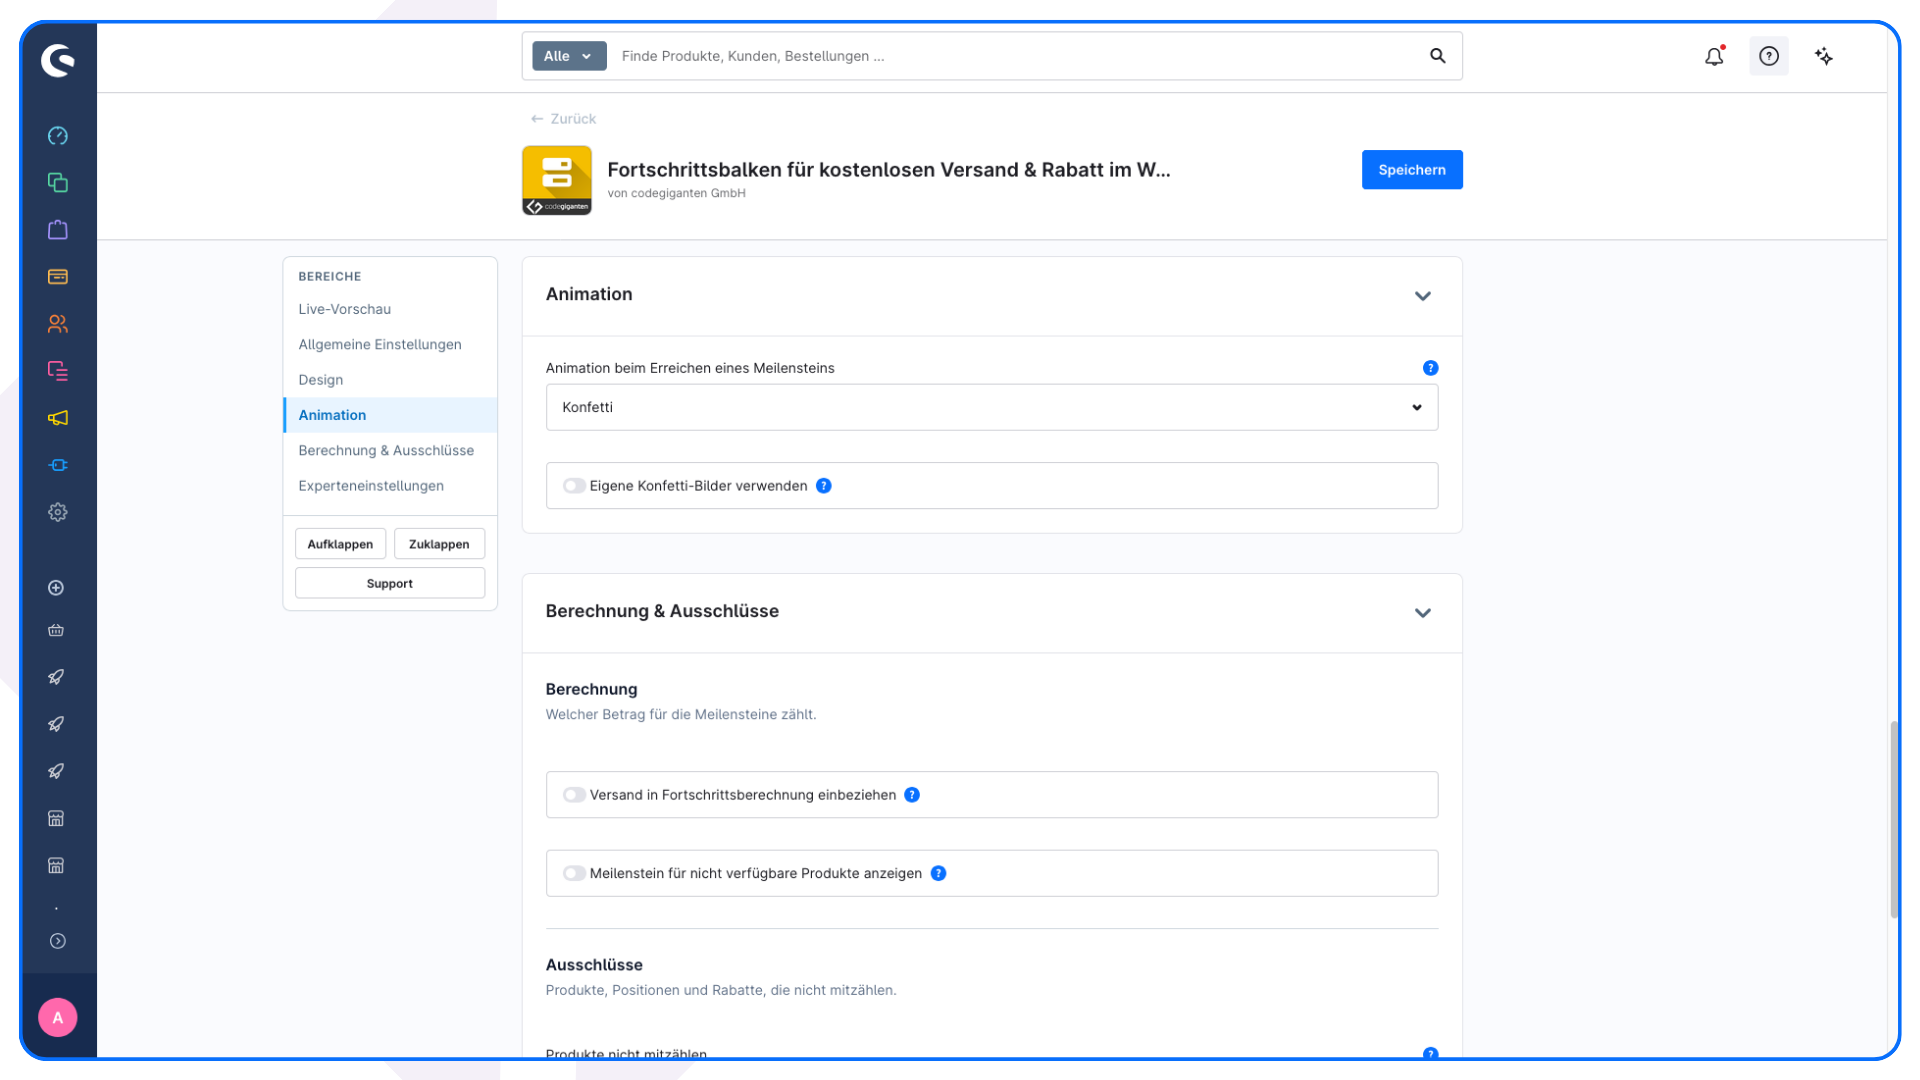Open the Orders bag icon in sidebar
The image size is (1920, 1080).
point(58,230)
